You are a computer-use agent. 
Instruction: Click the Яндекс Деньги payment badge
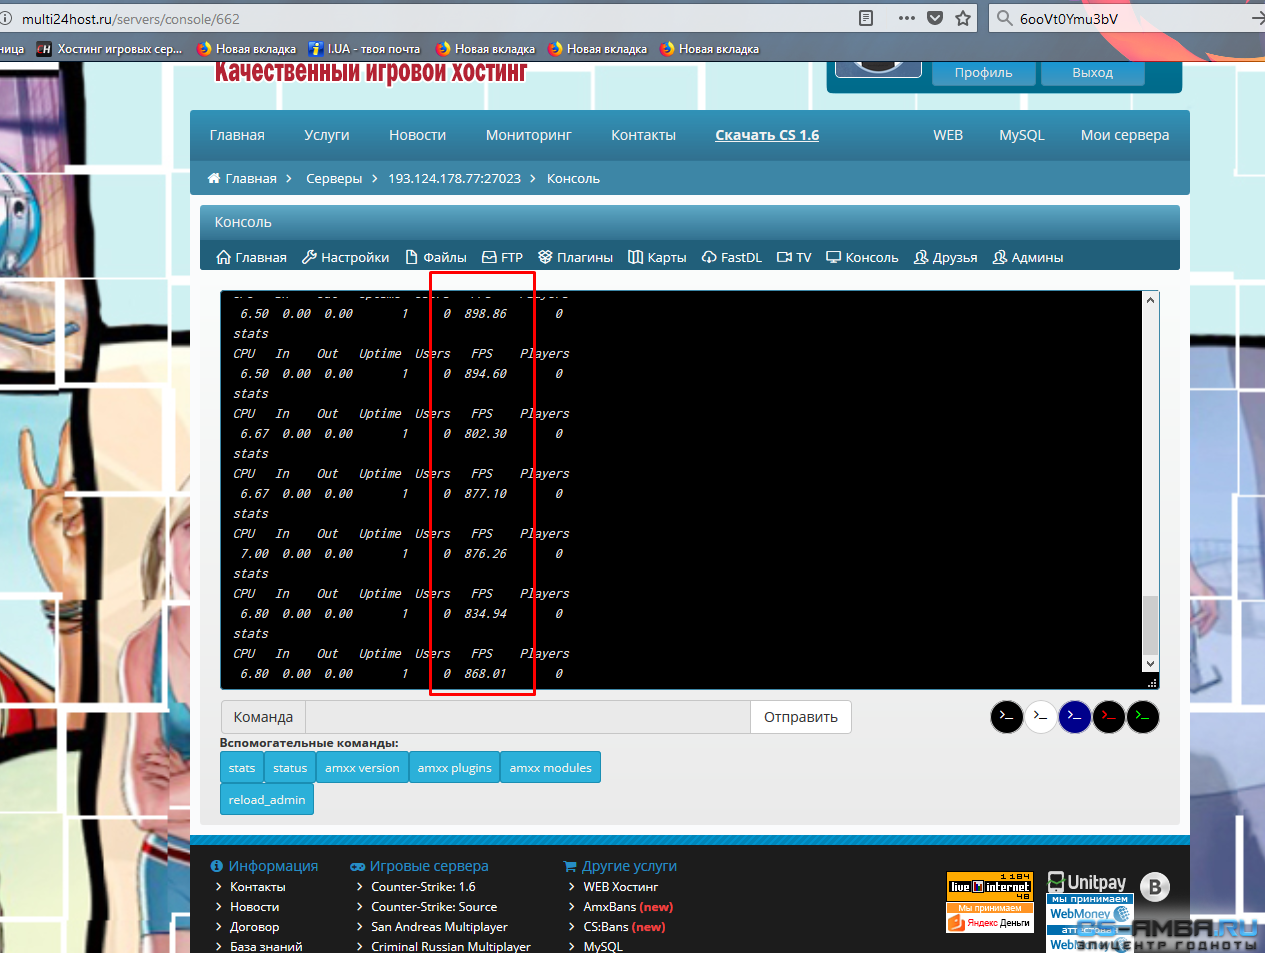click(x=989, y=918)
